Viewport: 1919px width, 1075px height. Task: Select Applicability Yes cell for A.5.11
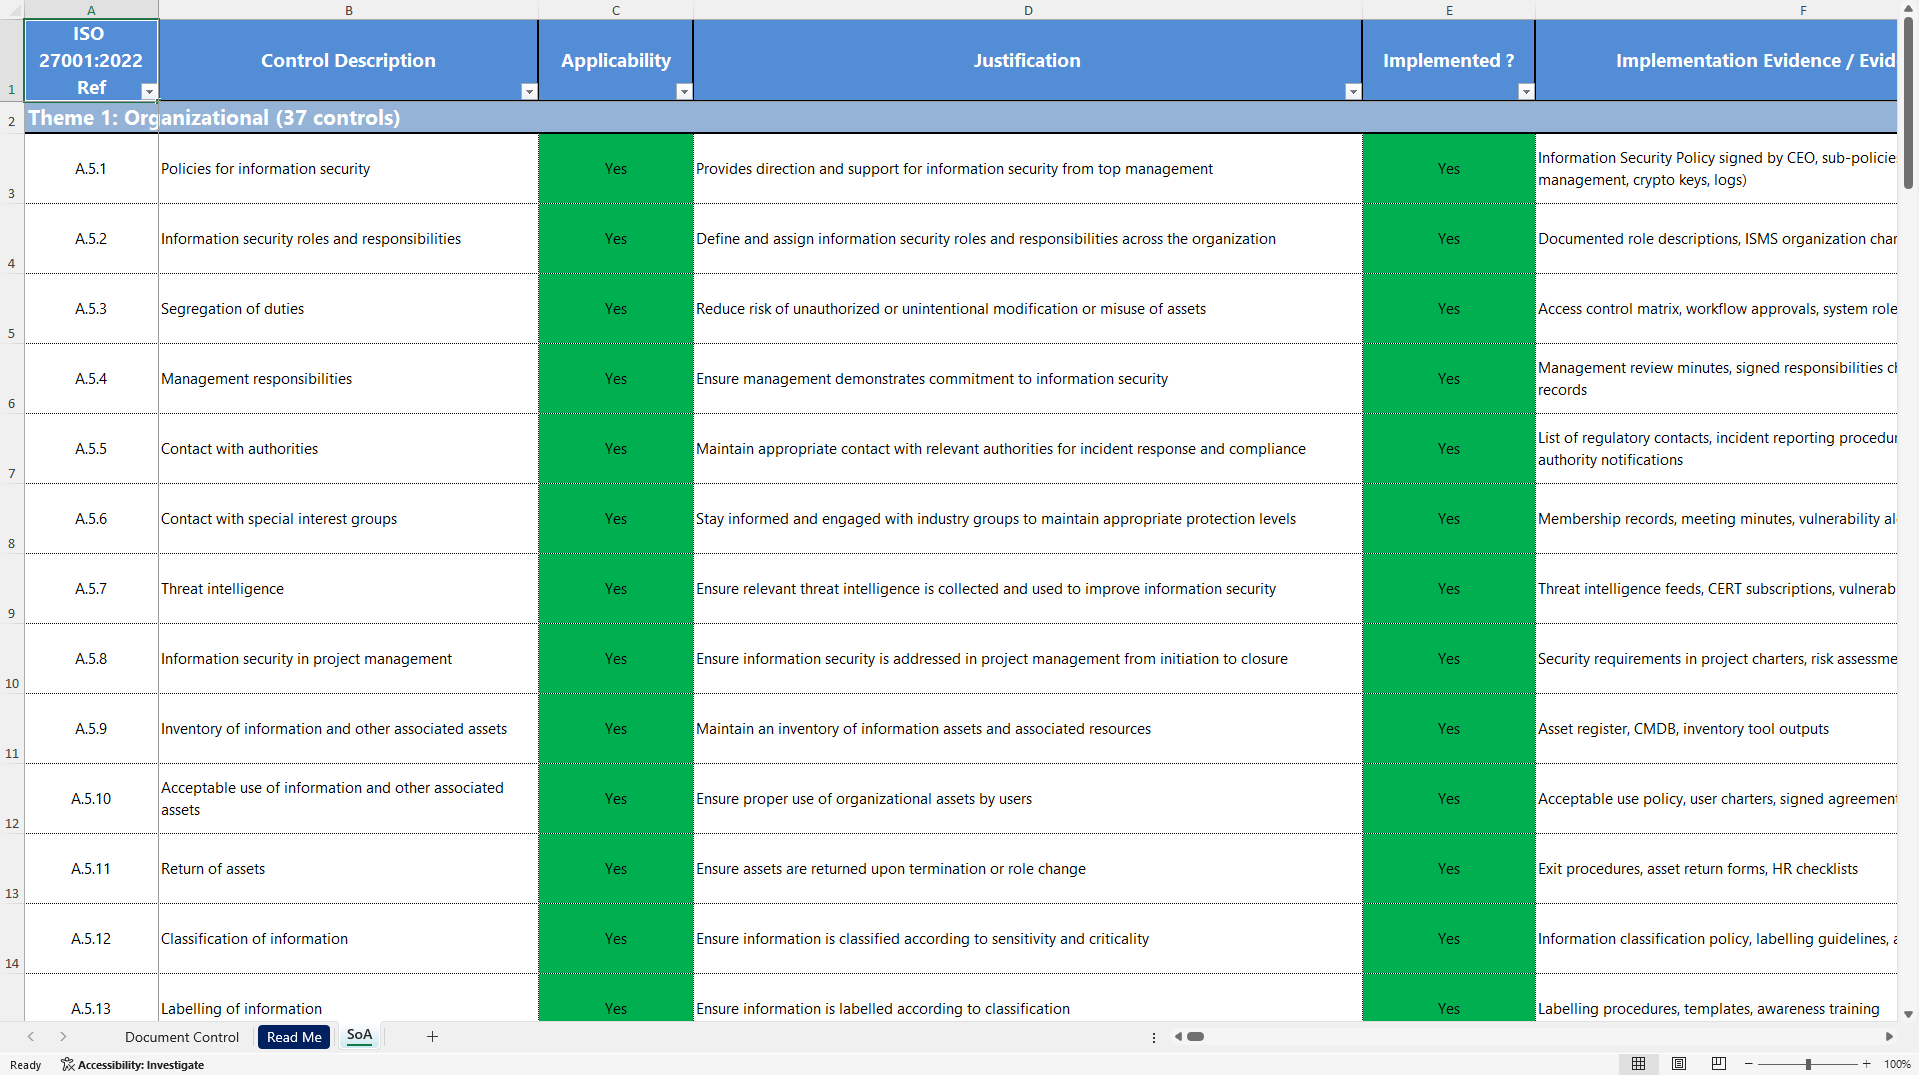point(616,869)
